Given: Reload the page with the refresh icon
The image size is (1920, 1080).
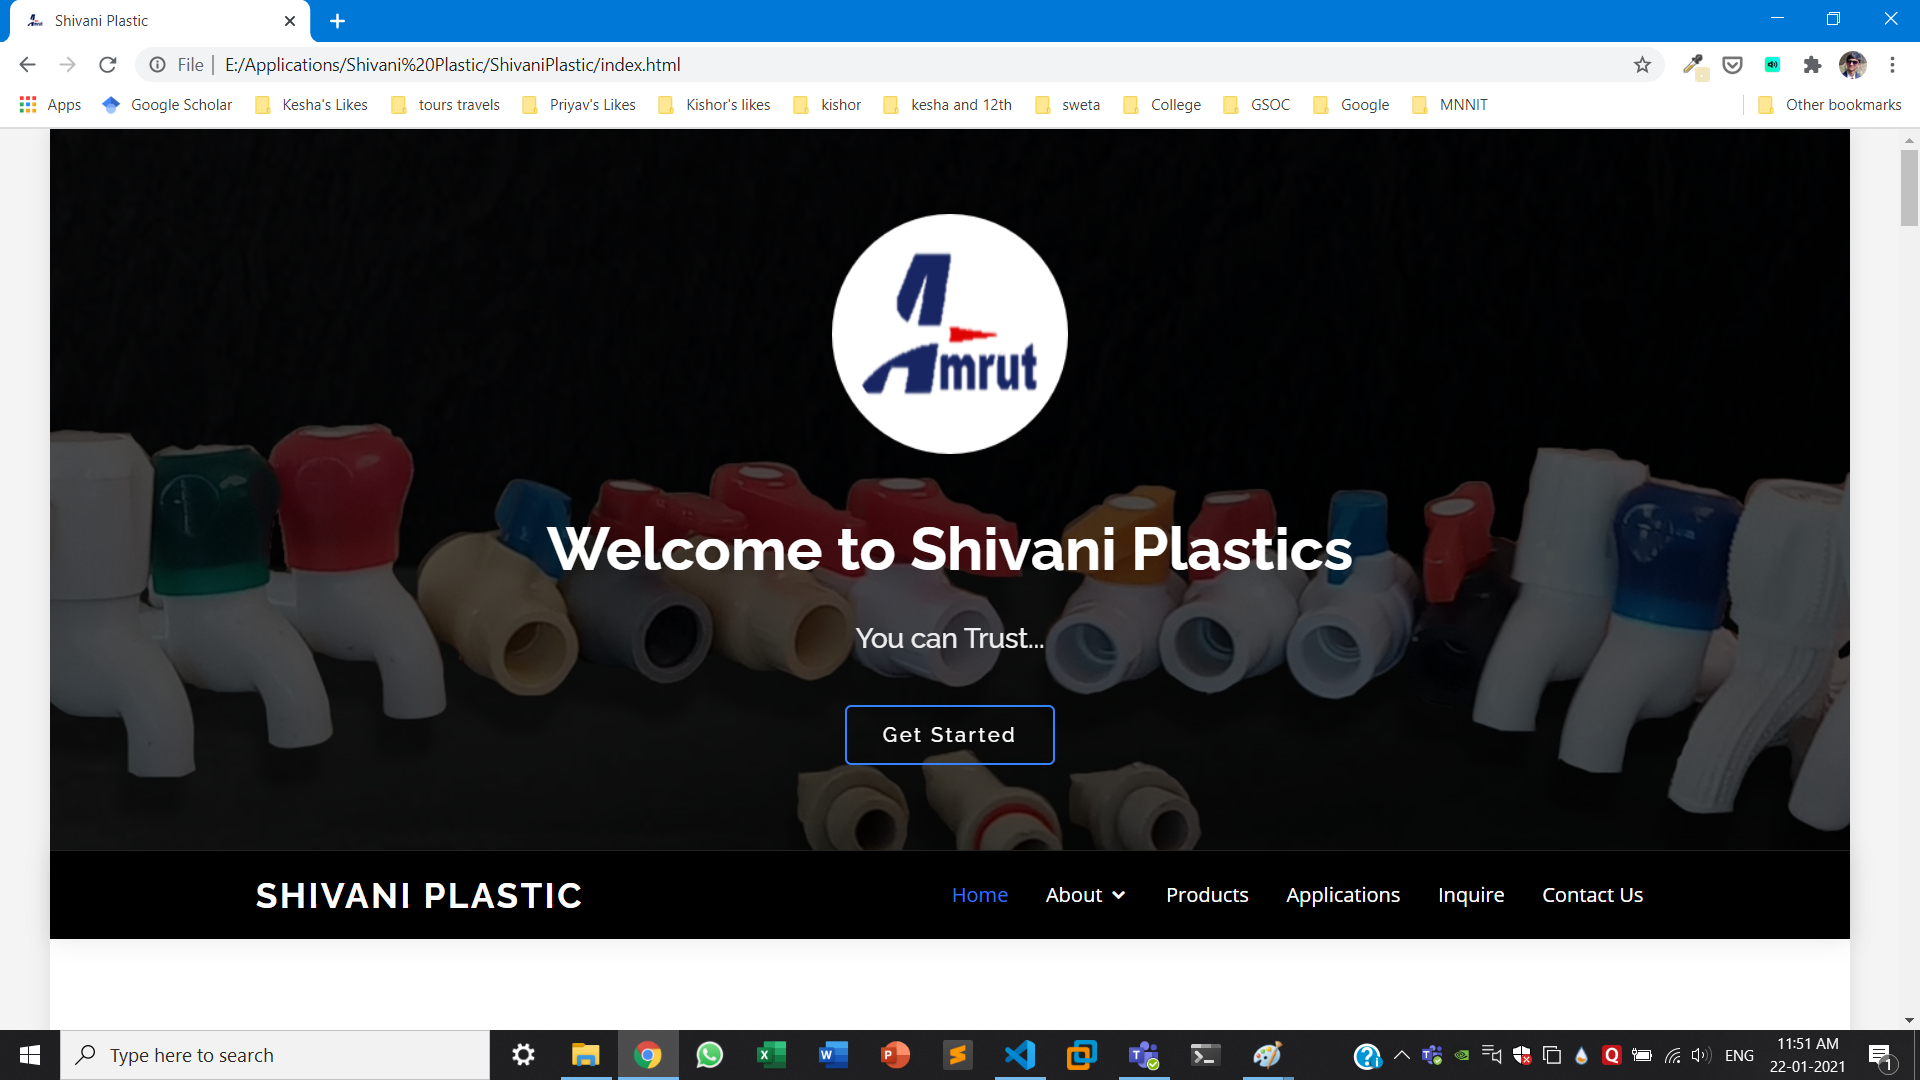Looking at the screenshot, I should click(x=108, y=65).
